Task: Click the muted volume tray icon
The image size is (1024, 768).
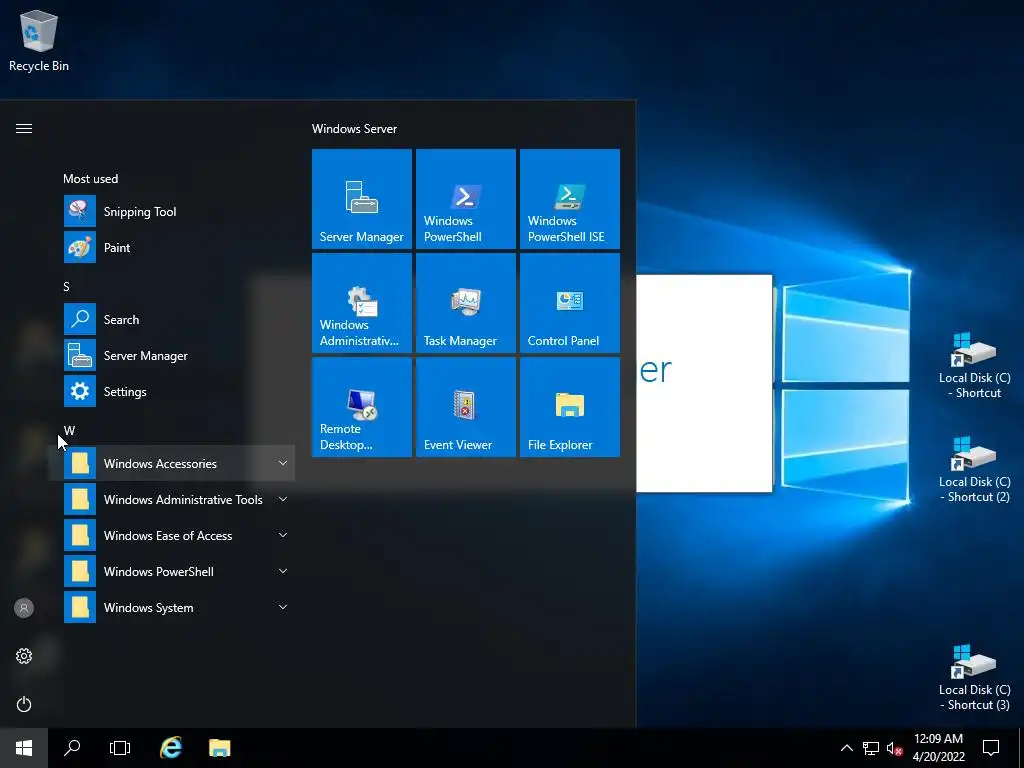Action: 894,748
